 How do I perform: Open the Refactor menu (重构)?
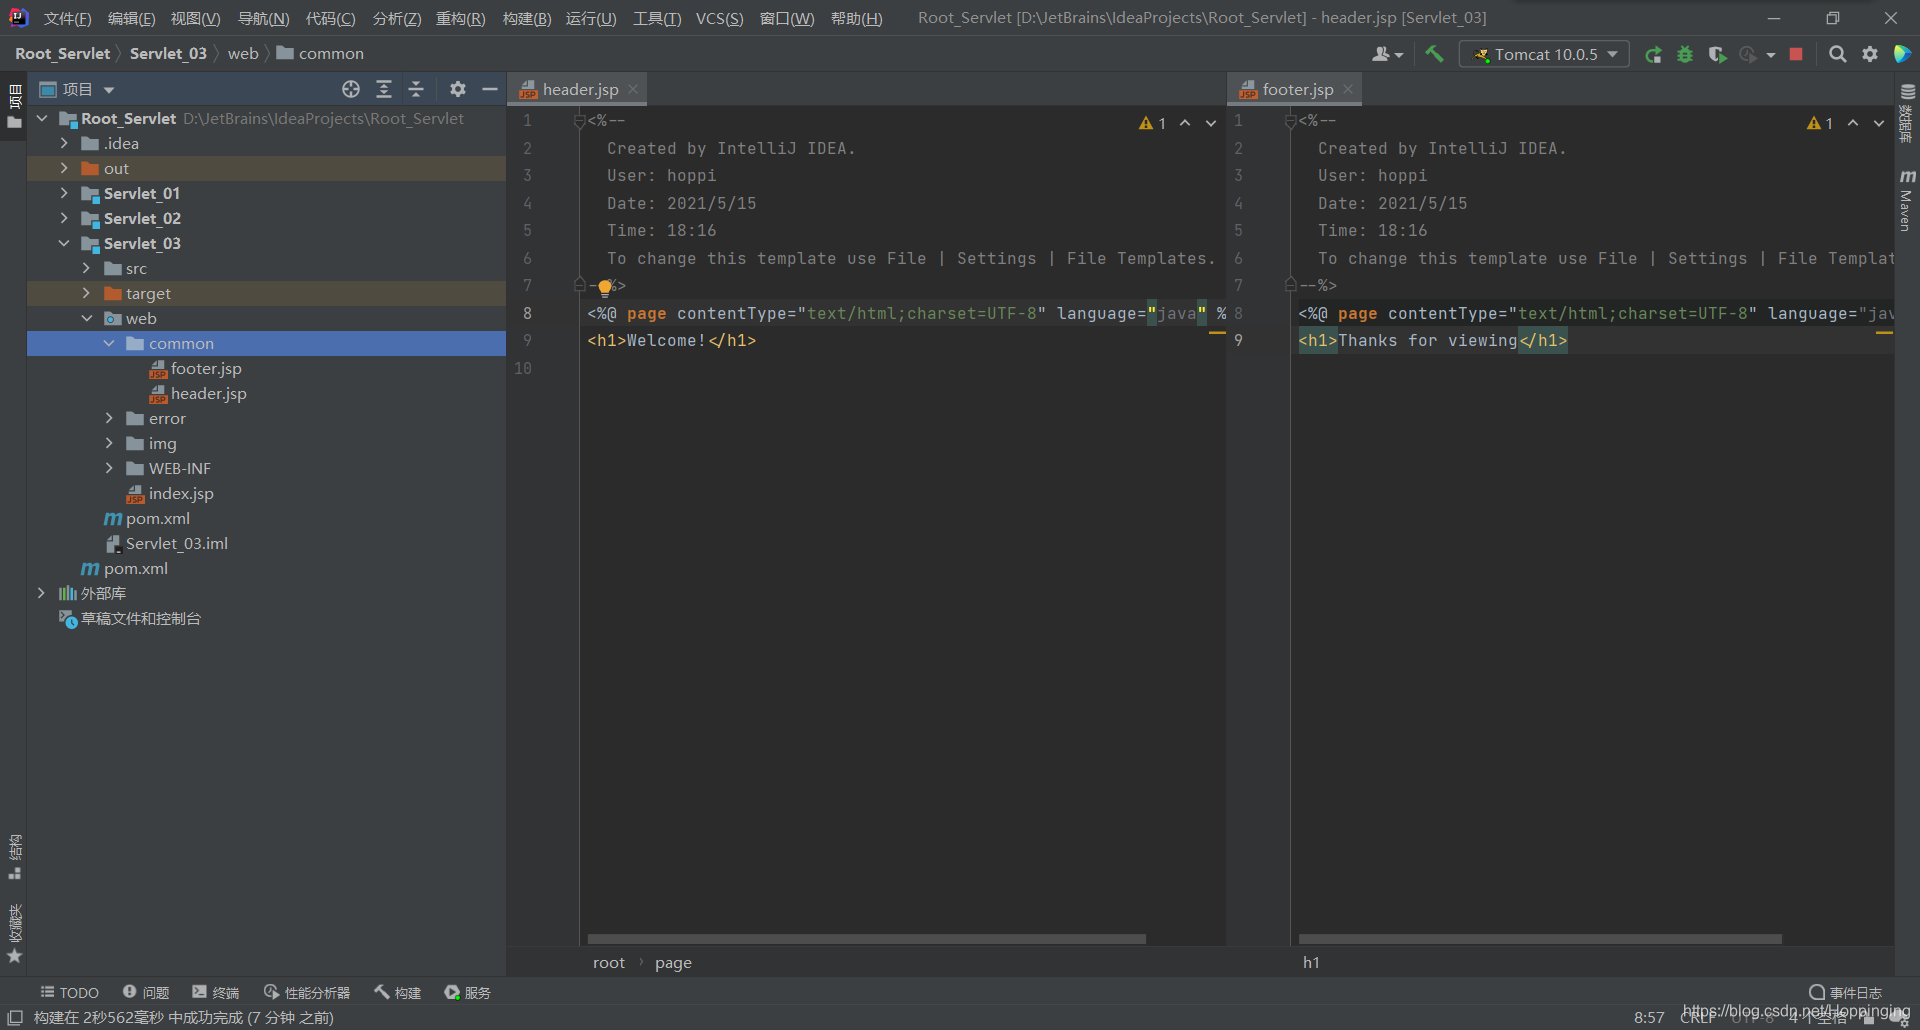(460, 18)
